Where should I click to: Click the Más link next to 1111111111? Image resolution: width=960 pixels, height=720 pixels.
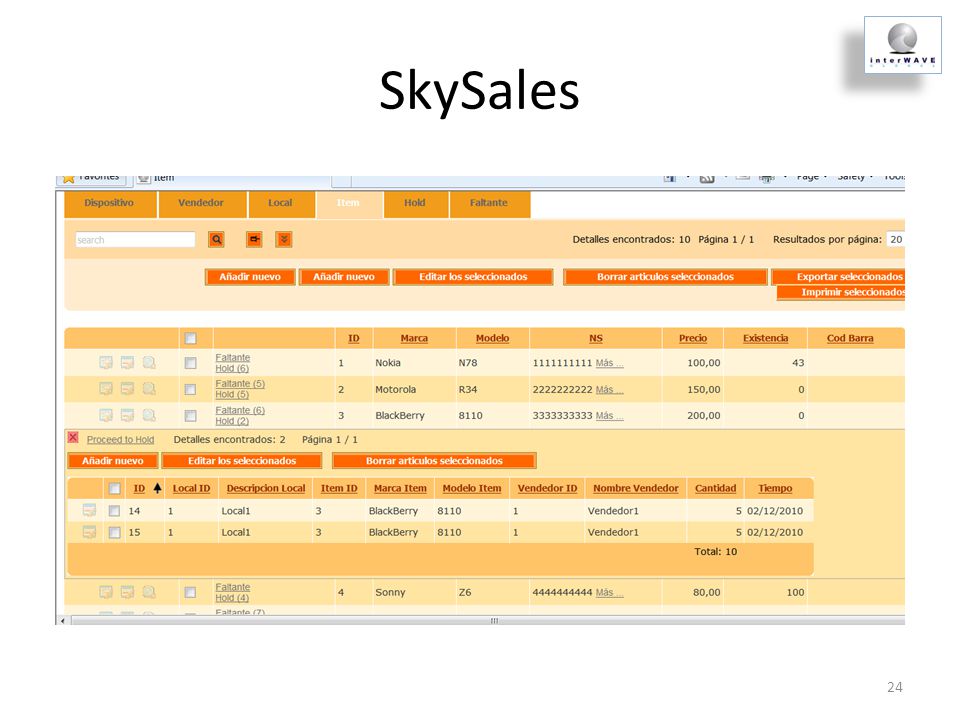pos(609,363)
